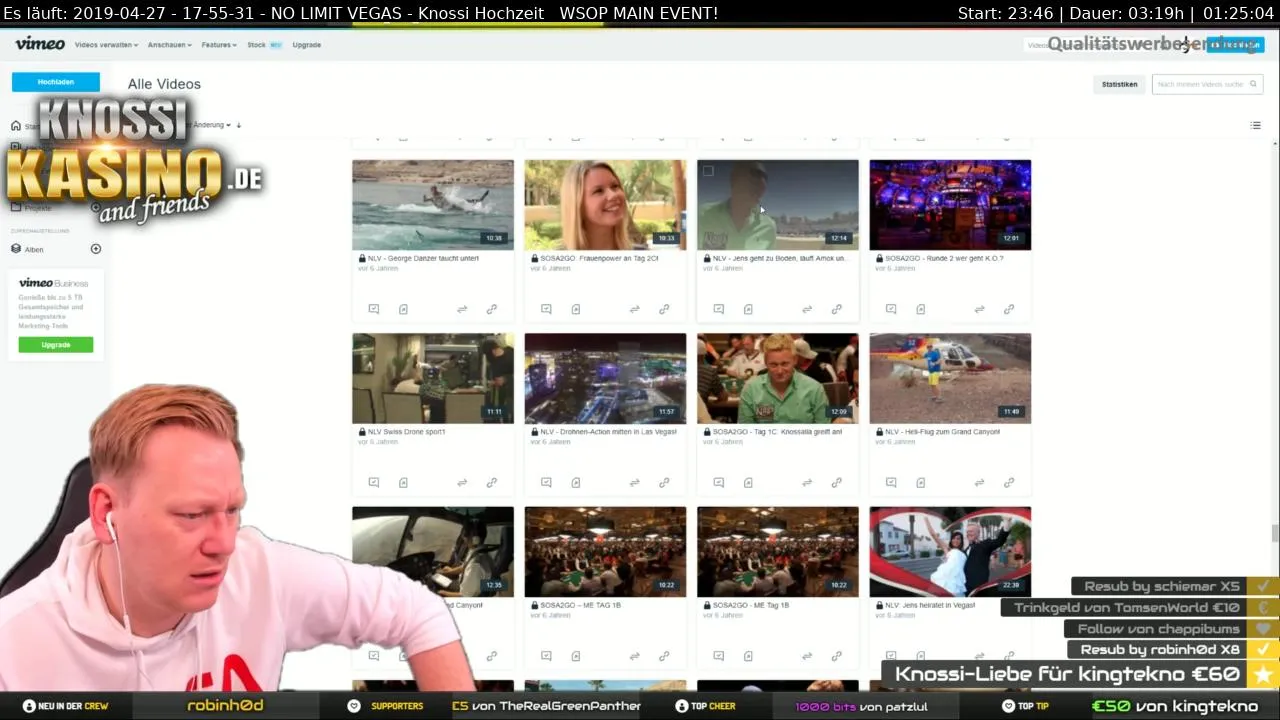
Task: Click SOSA2GO - Tag 1C Knossalla greift an title
Action: [x=777, y=432]
